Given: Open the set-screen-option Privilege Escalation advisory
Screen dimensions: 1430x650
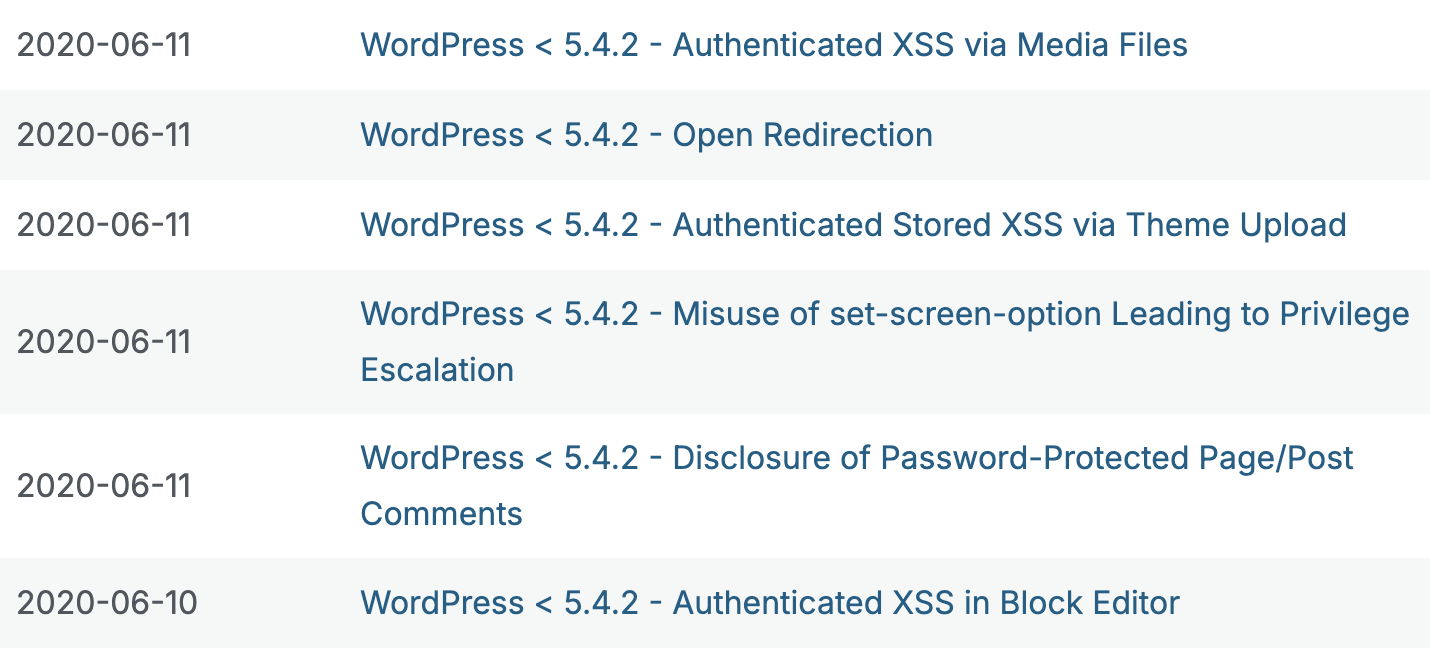Looking at the screenshot, I should pyautogui.click(x=884, y=314).
